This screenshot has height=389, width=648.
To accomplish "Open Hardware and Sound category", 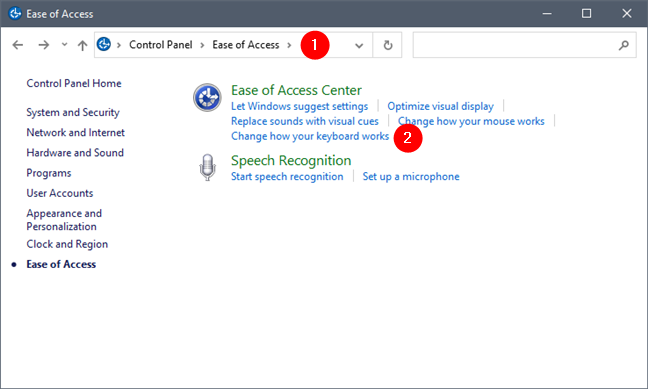I will click(75, 153).
